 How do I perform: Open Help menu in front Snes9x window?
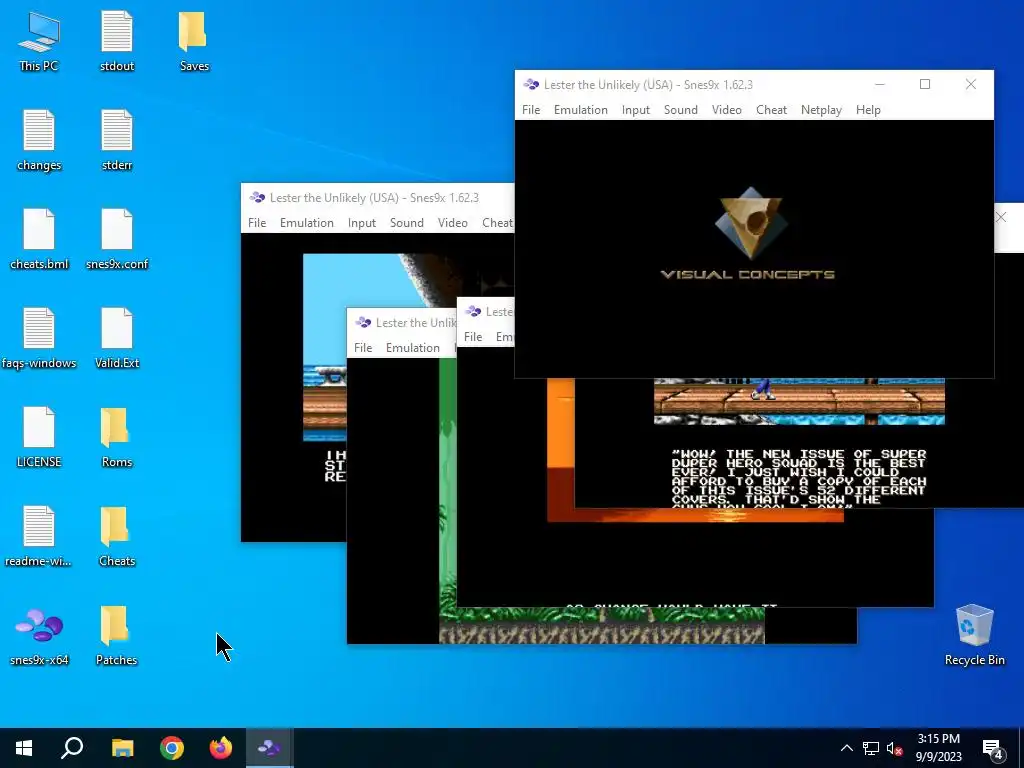[868, 110]
